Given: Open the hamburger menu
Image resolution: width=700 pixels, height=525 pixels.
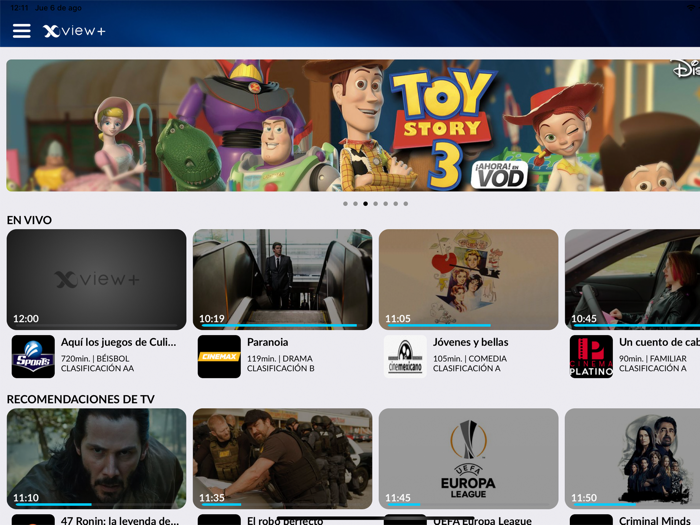Looking at the screenshot, I should (21, 31).
